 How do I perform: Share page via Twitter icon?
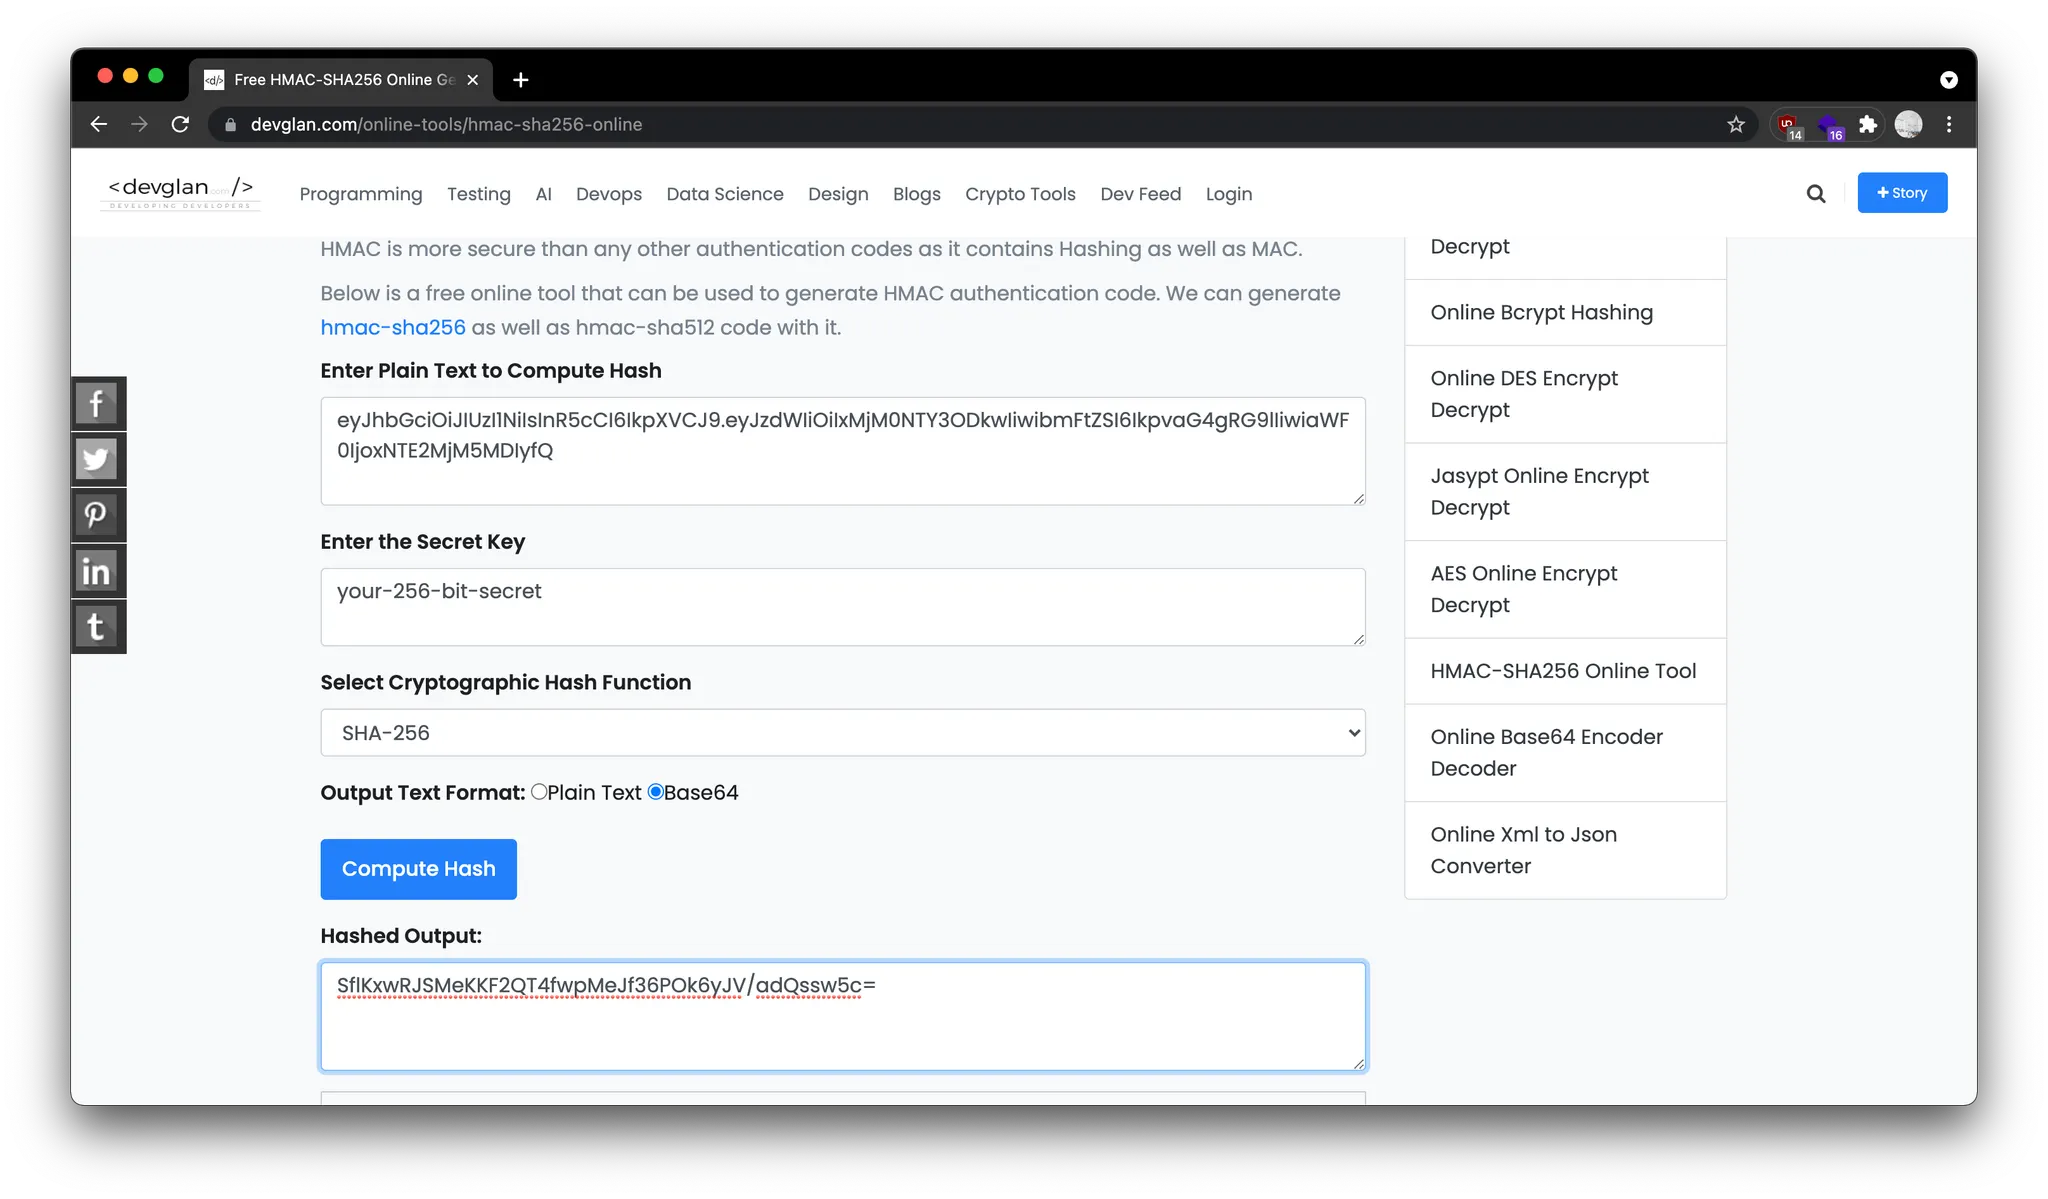[x=97, y=460]
